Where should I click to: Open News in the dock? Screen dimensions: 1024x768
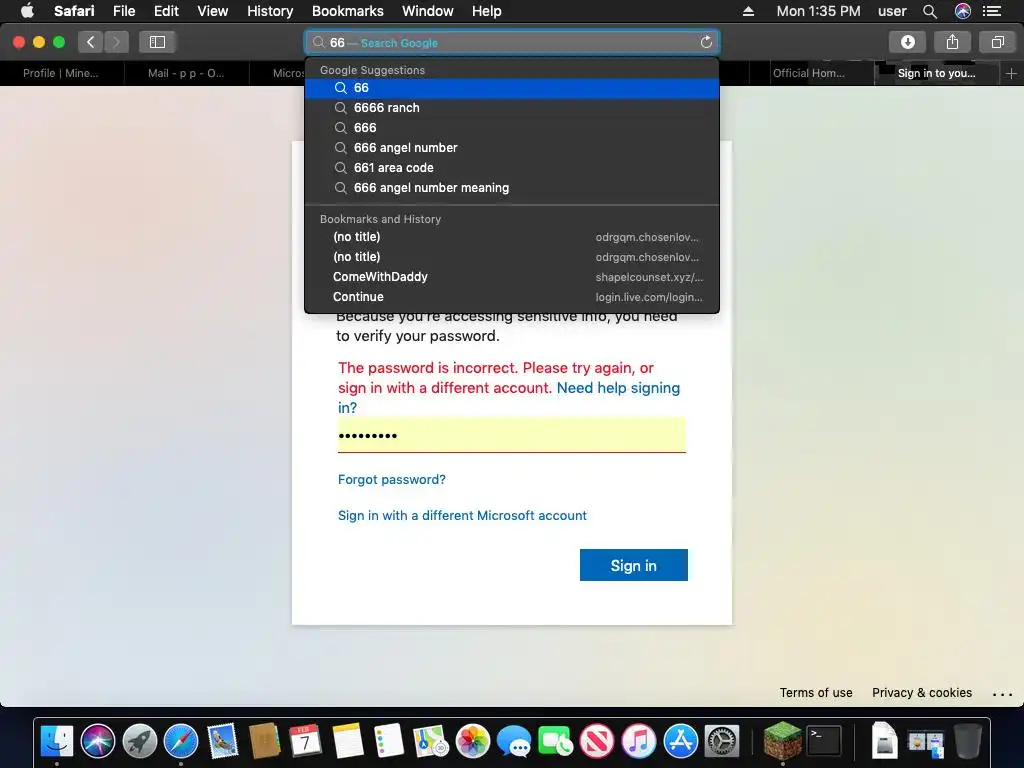click(597, 741)
